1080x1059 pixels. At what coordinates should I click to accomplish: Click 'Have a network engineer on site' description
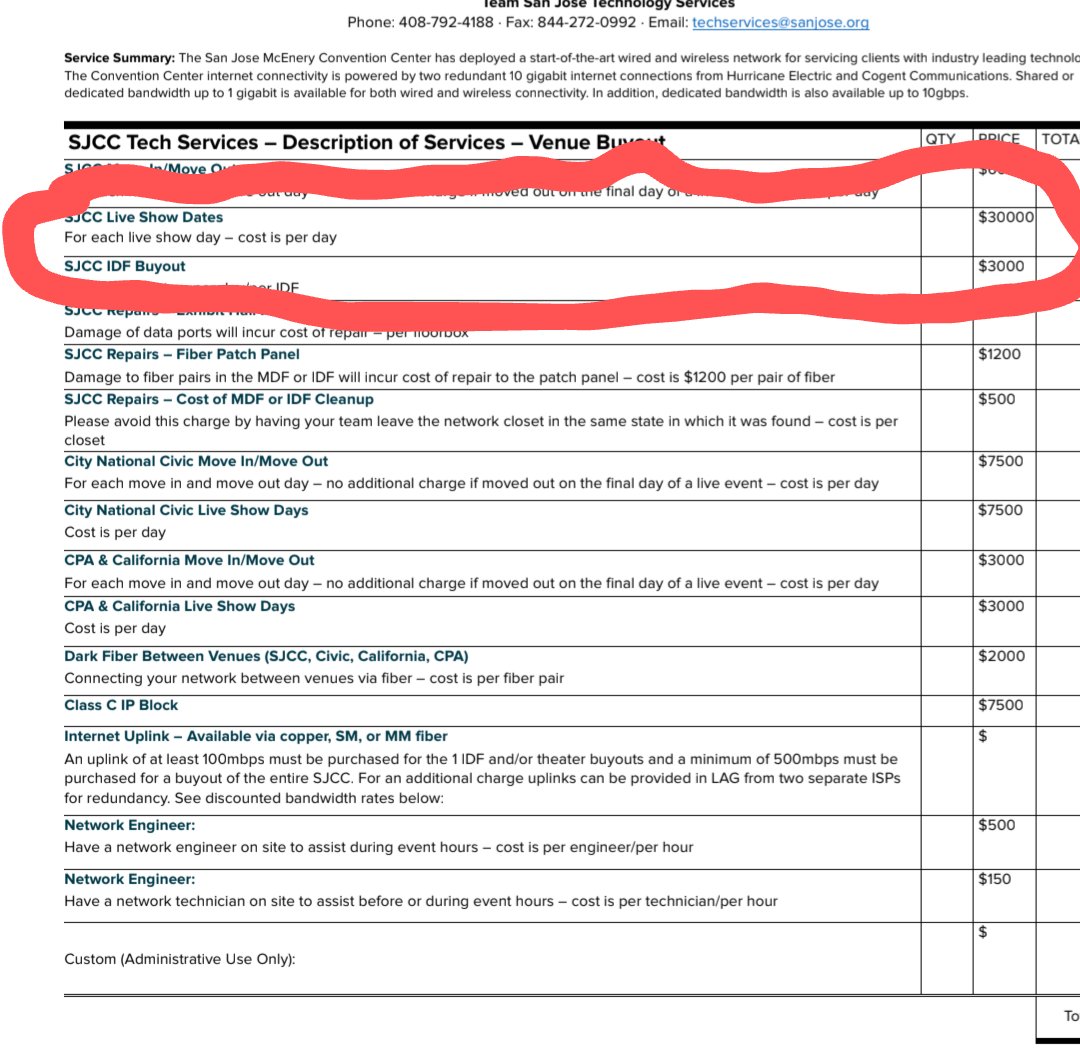click(x=379, y=847)
